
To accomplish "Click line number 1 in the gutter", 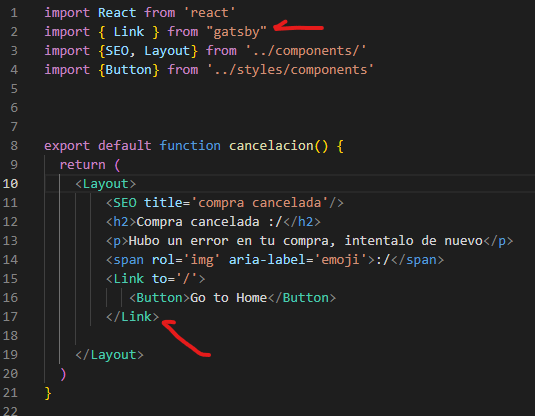I will pos(14,13).
